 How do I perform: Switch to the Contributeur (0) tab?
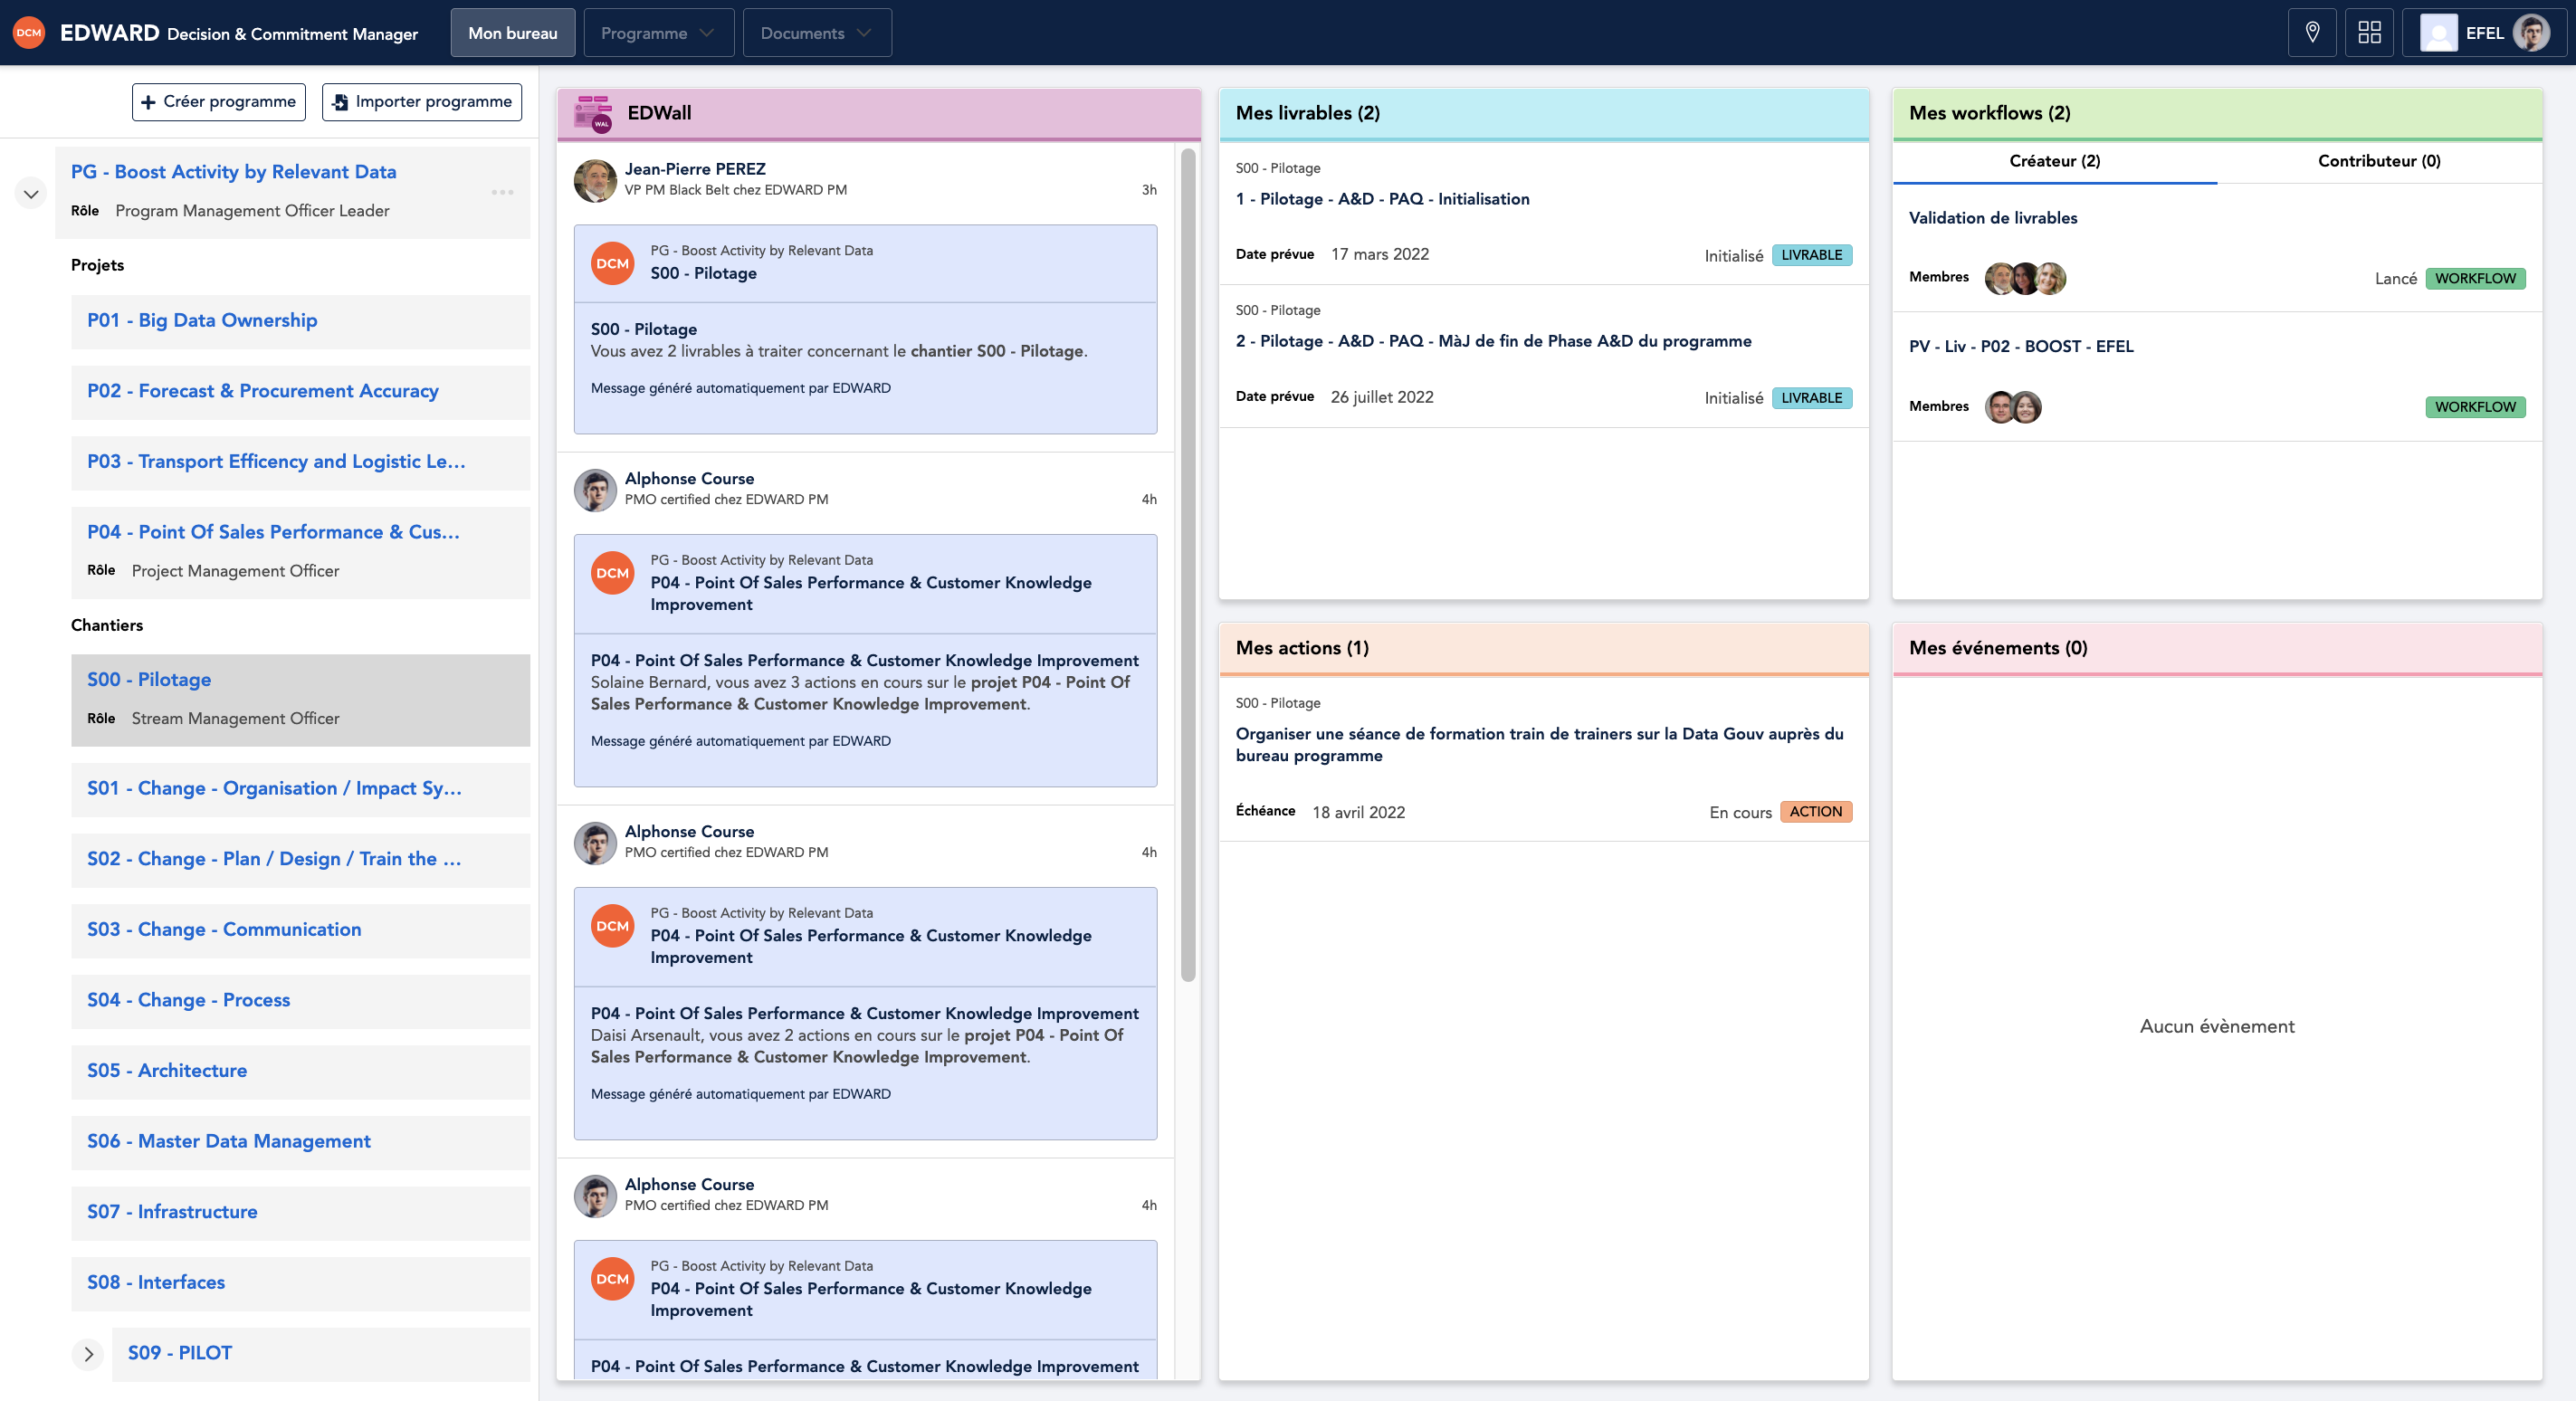tap(2378, 161)
